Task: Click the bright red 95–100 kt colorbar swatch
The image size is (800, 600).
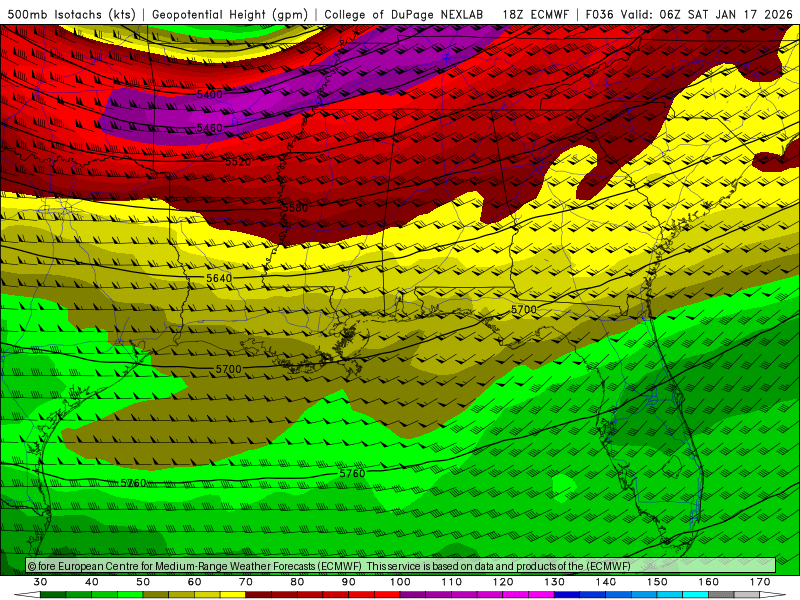Action: [387, 595]
